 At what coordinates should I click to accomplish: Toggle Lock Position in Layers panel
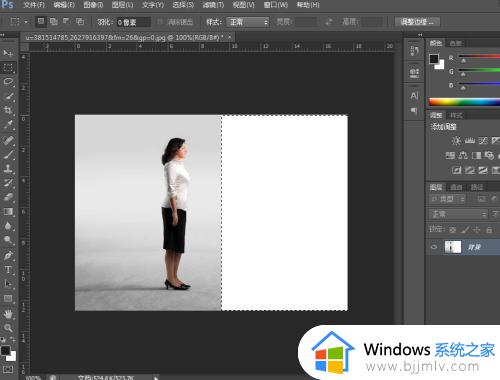click(477, 230)
